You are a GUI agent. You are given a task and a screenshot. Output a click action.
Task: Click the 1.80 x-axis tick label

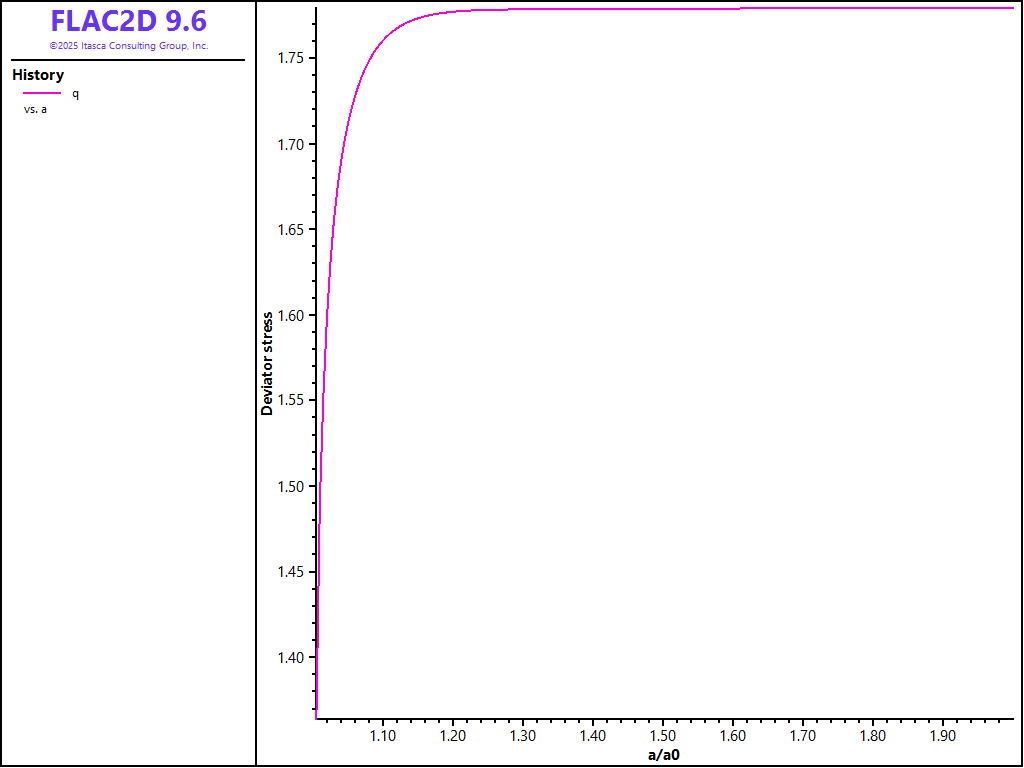tap(872, 735)
